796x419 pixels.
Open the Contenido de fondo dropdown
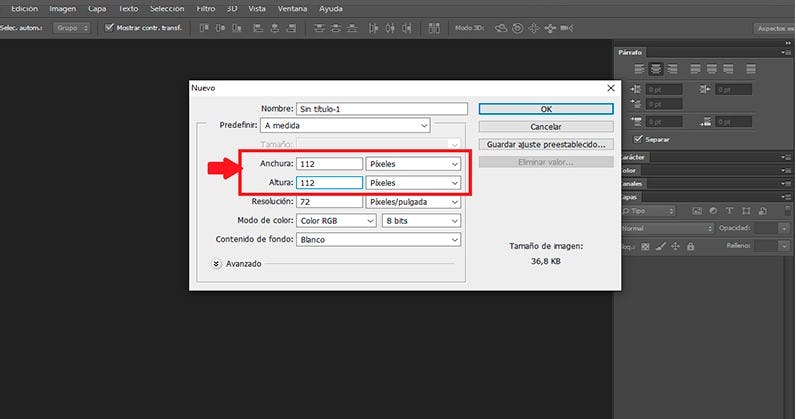point(379,240)
